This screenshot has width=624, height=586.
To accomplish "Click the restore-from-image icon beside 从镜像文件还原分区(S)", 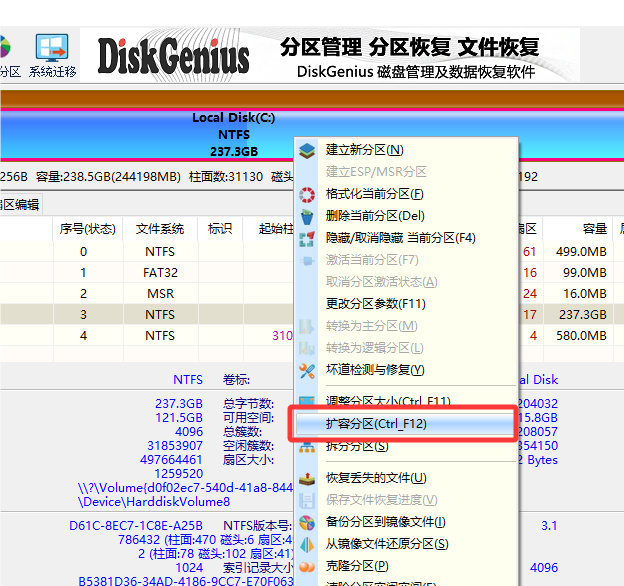I will (x=307, y=545).
